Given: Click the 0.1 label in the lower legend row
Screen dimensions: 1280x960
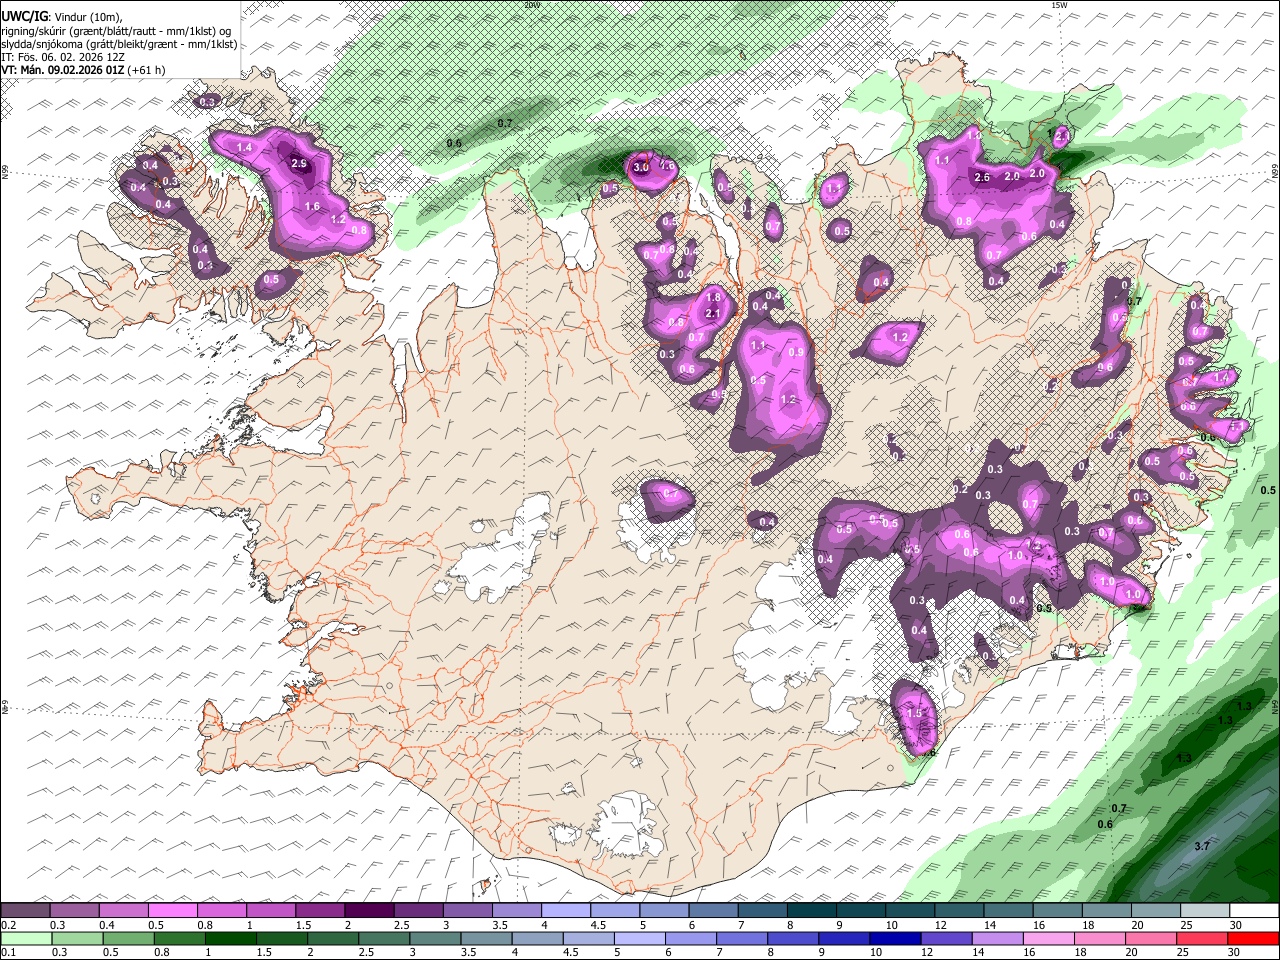Looking at the screenshot, I should 7,952.
